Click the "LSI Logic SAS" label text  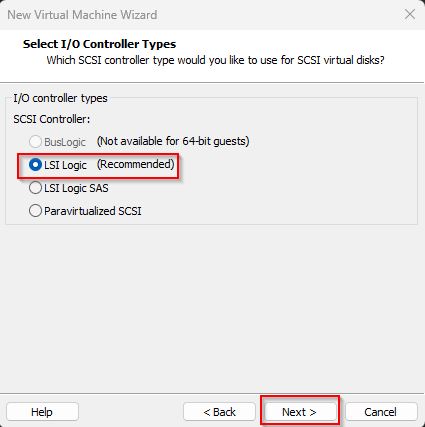pos(76,188)
